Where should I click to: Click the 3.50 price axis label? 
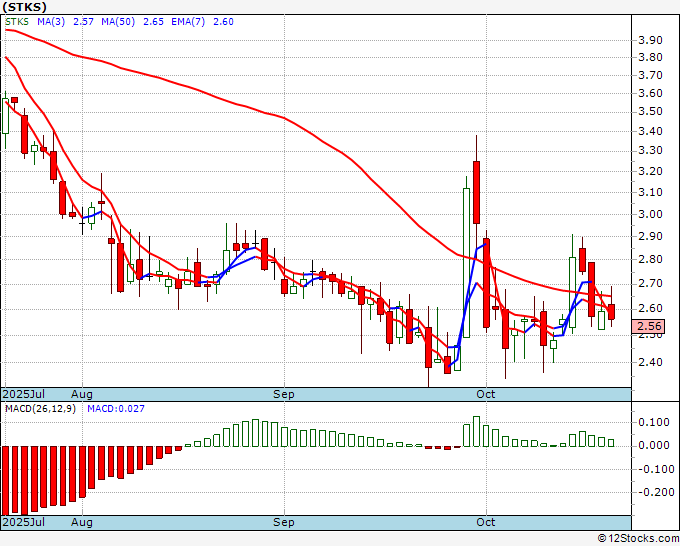(x=651, y=111)
